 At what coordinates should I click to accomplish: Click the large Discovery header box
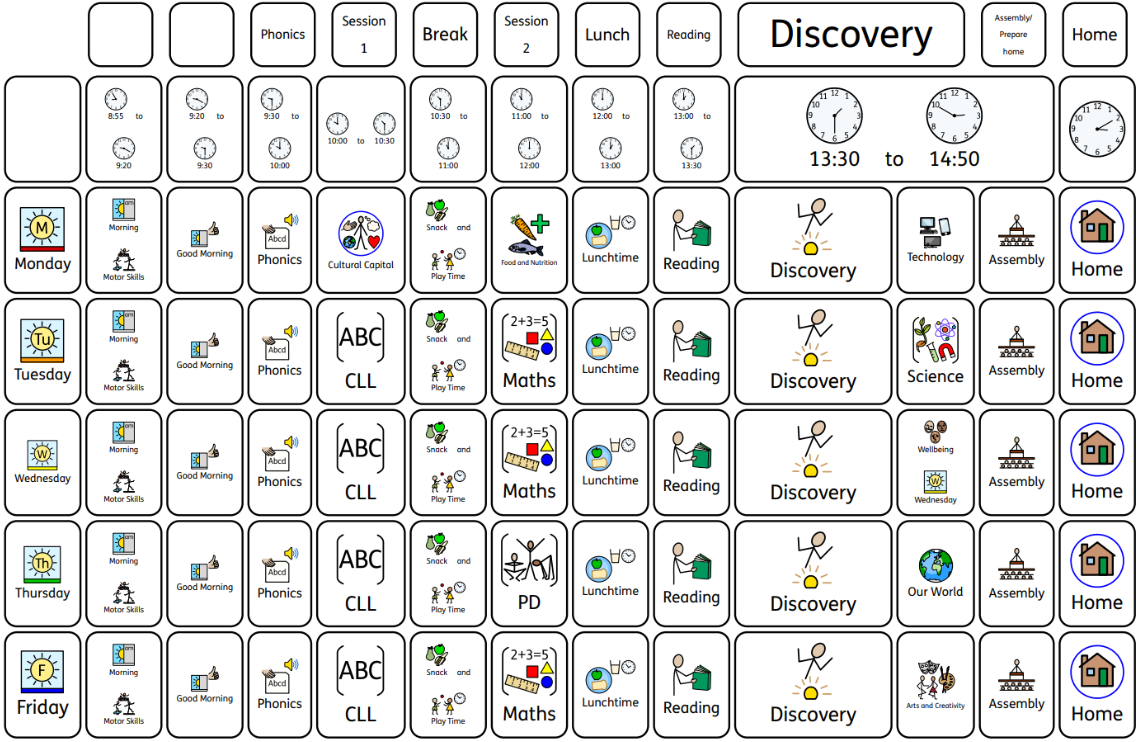click(x=850, y=35)
